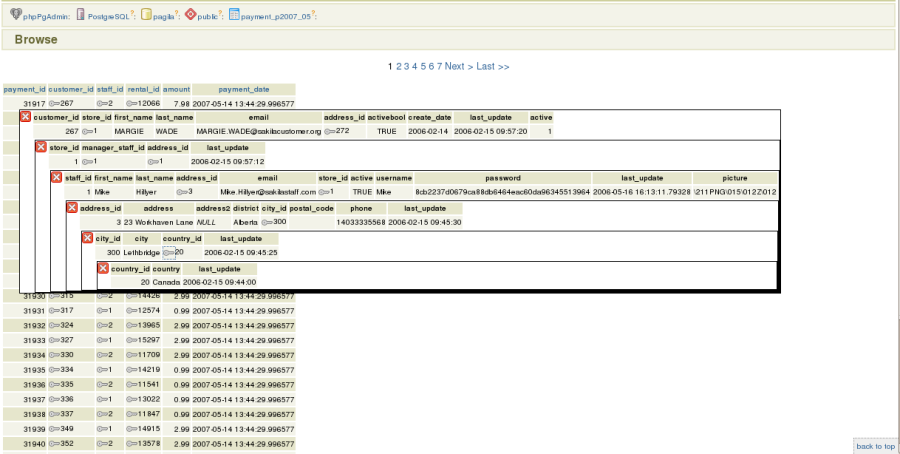Screen dimensions: 900x454
Task: Close the store_id nested popup
Action: (x=41, y=147)
